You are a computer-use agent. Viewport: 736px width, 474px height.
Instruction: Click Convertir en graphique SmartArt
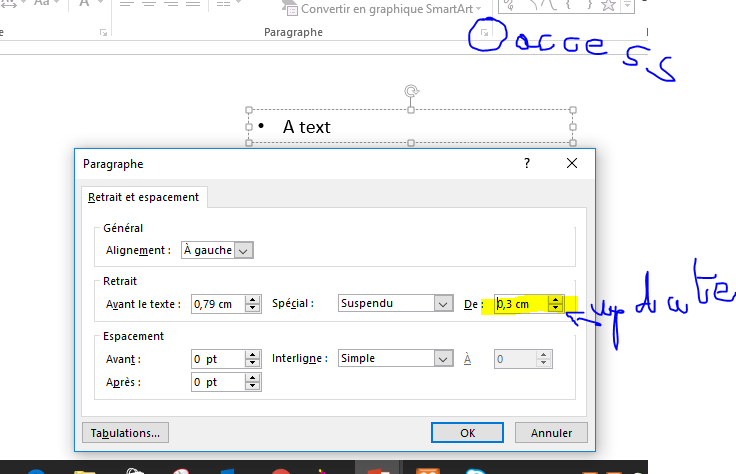point(382,8)
